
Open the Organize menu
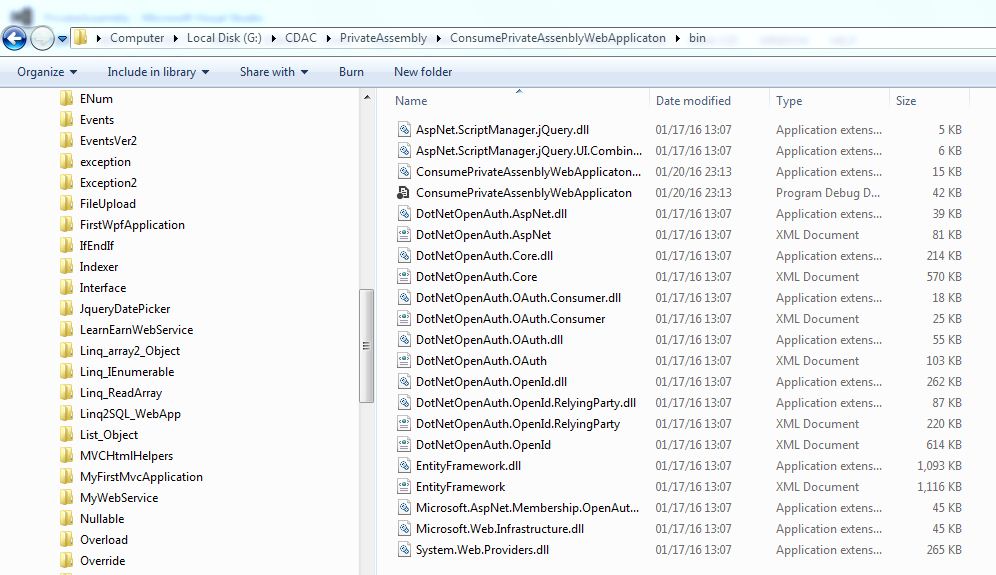[47, 72]
